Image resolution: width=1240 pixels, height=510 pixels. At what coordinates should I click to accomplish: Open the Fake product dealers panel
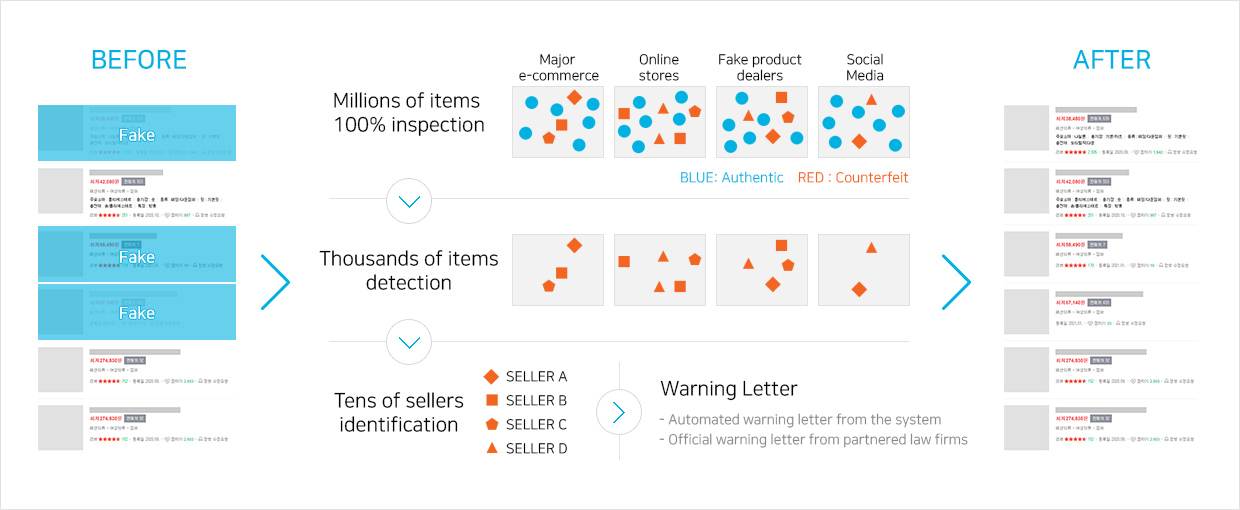point(762,121)
